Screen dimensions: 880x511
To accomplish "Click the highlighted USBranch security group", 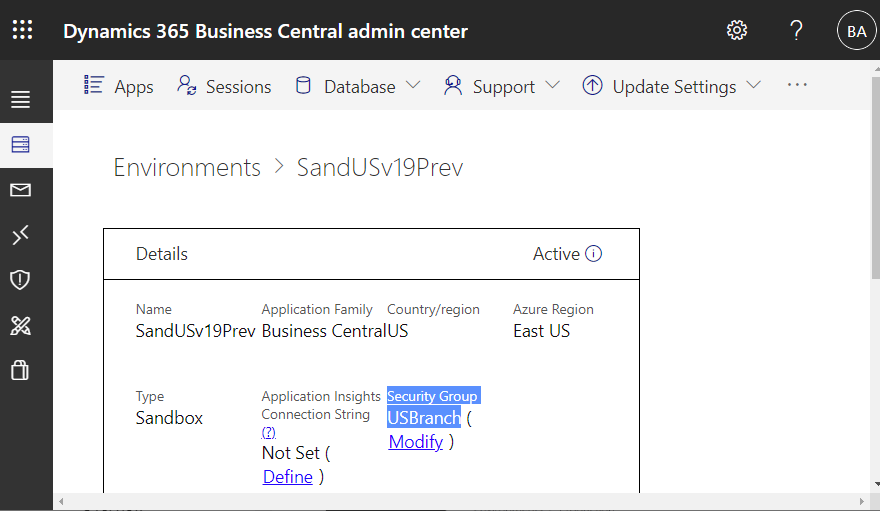I will 424,418.
